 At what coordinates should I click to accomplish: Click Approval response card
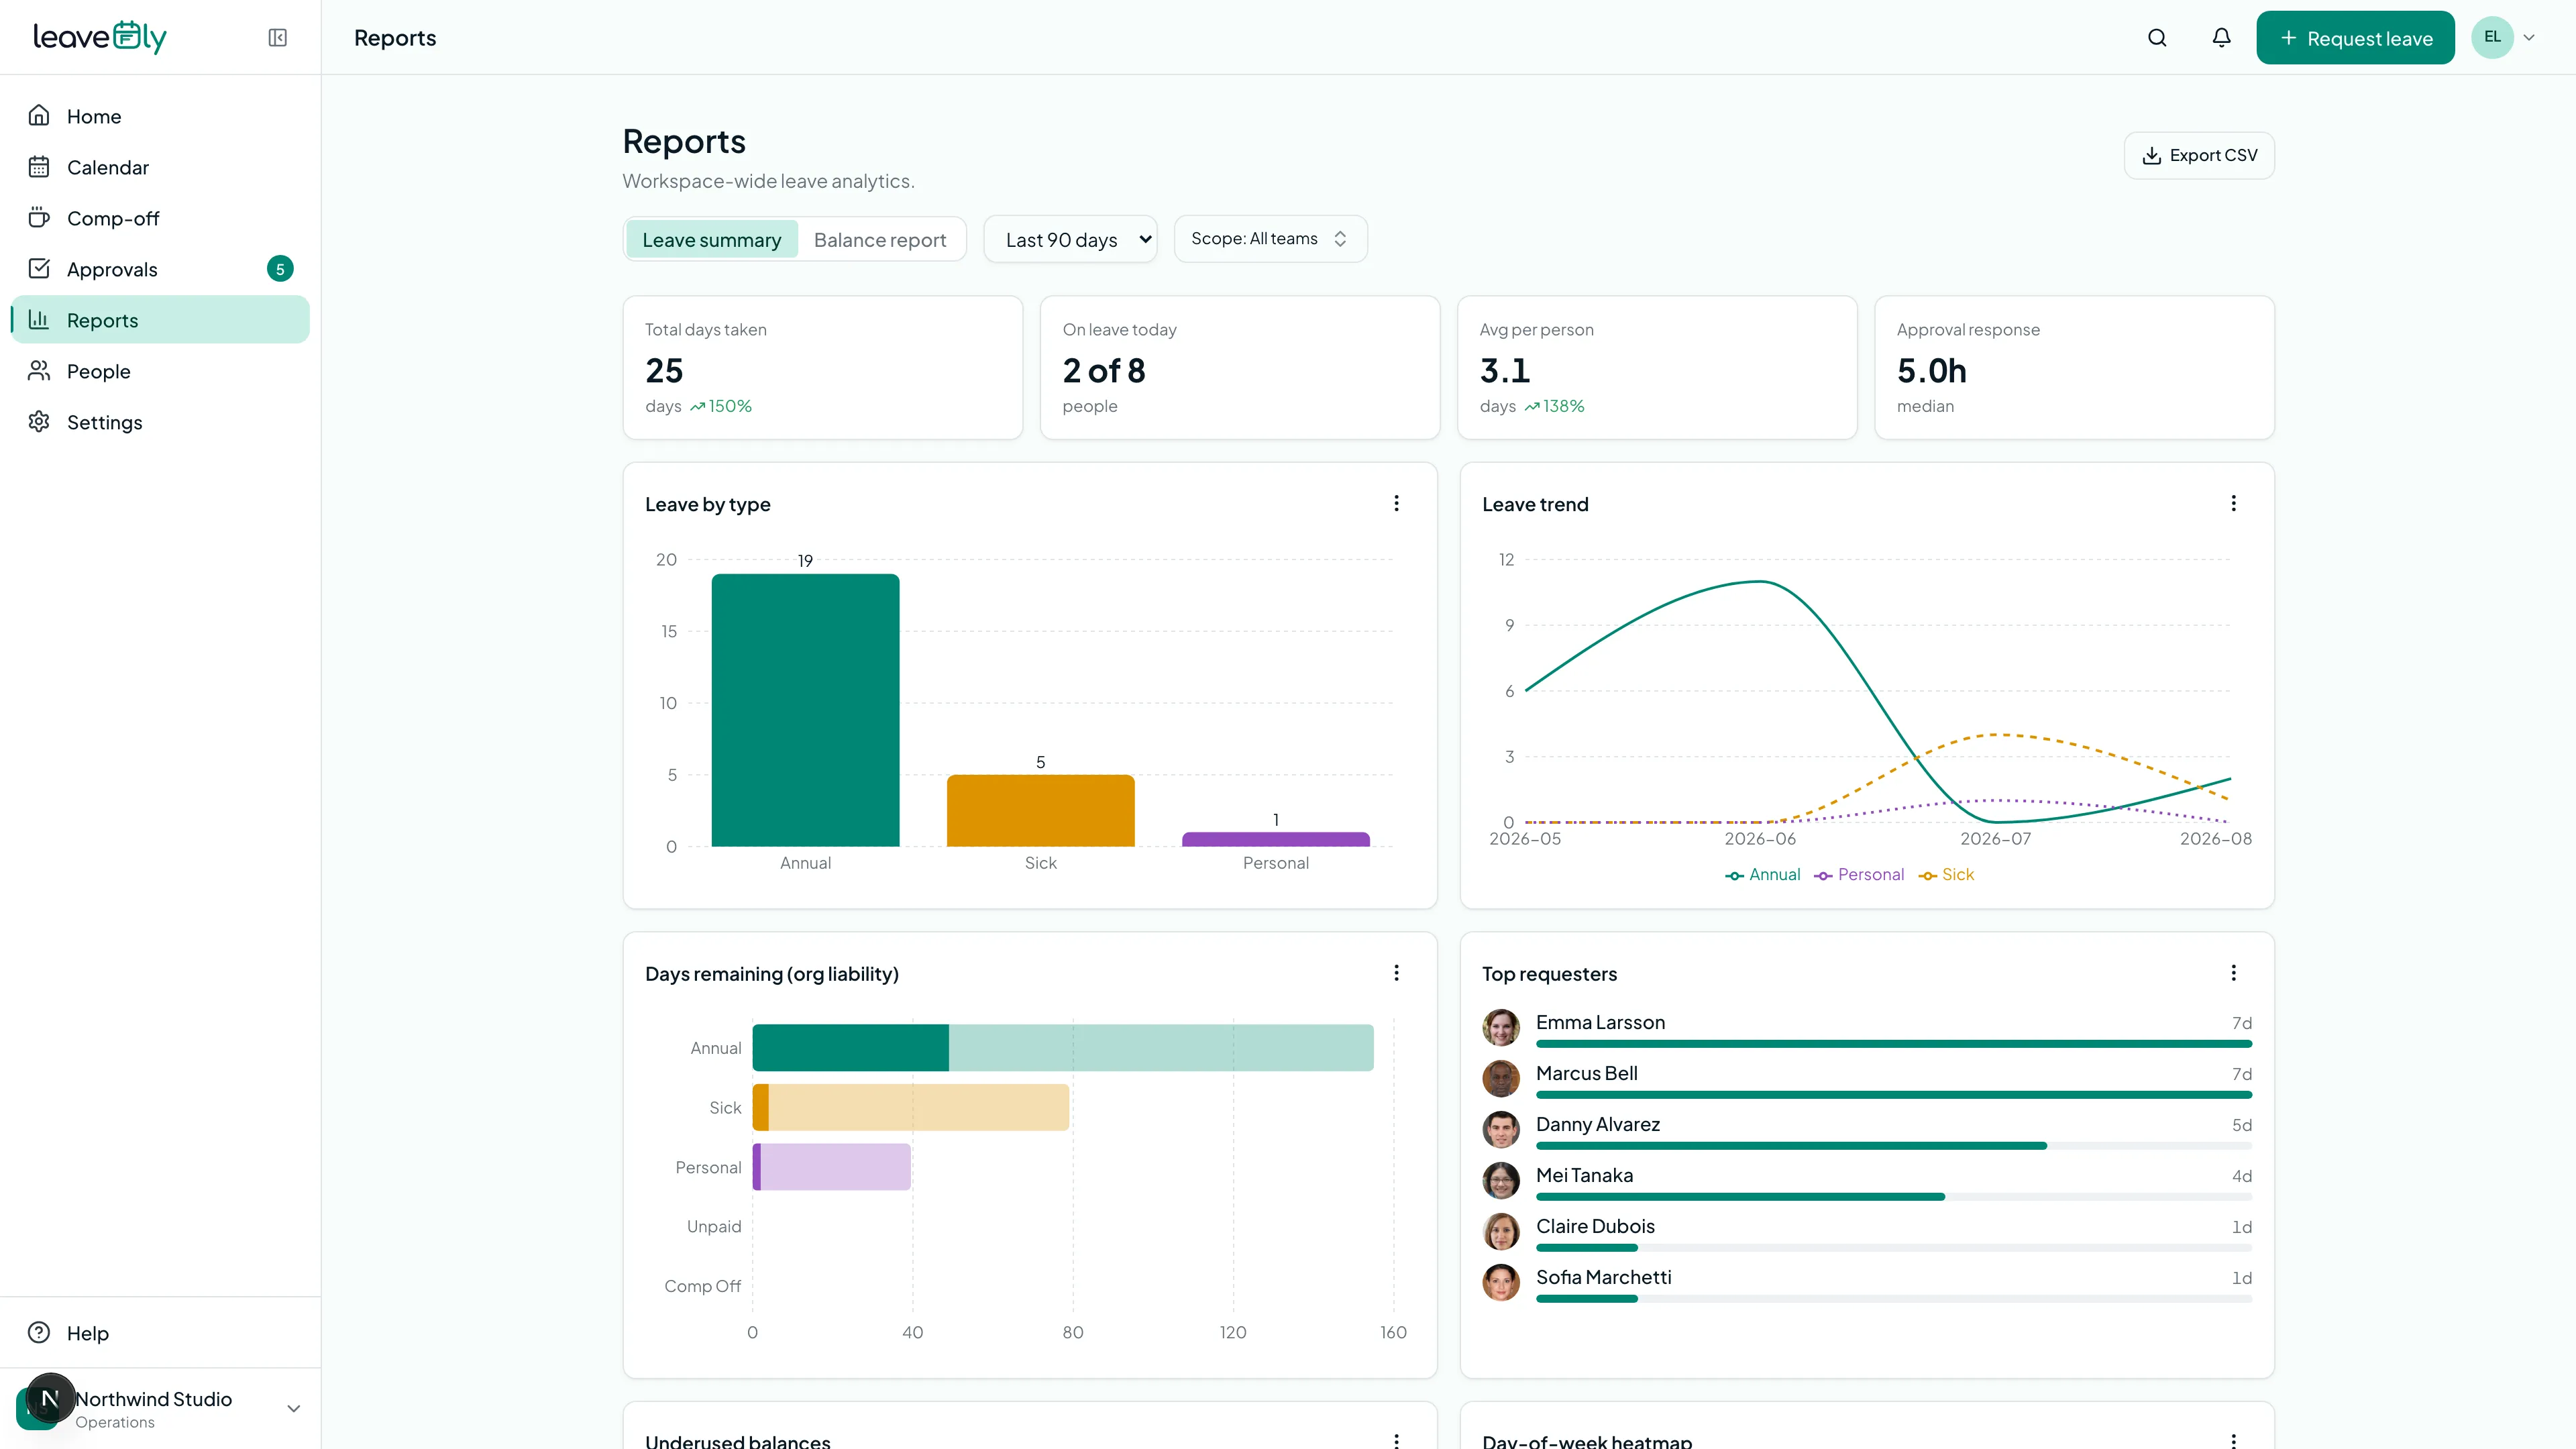coord(2074,367)
